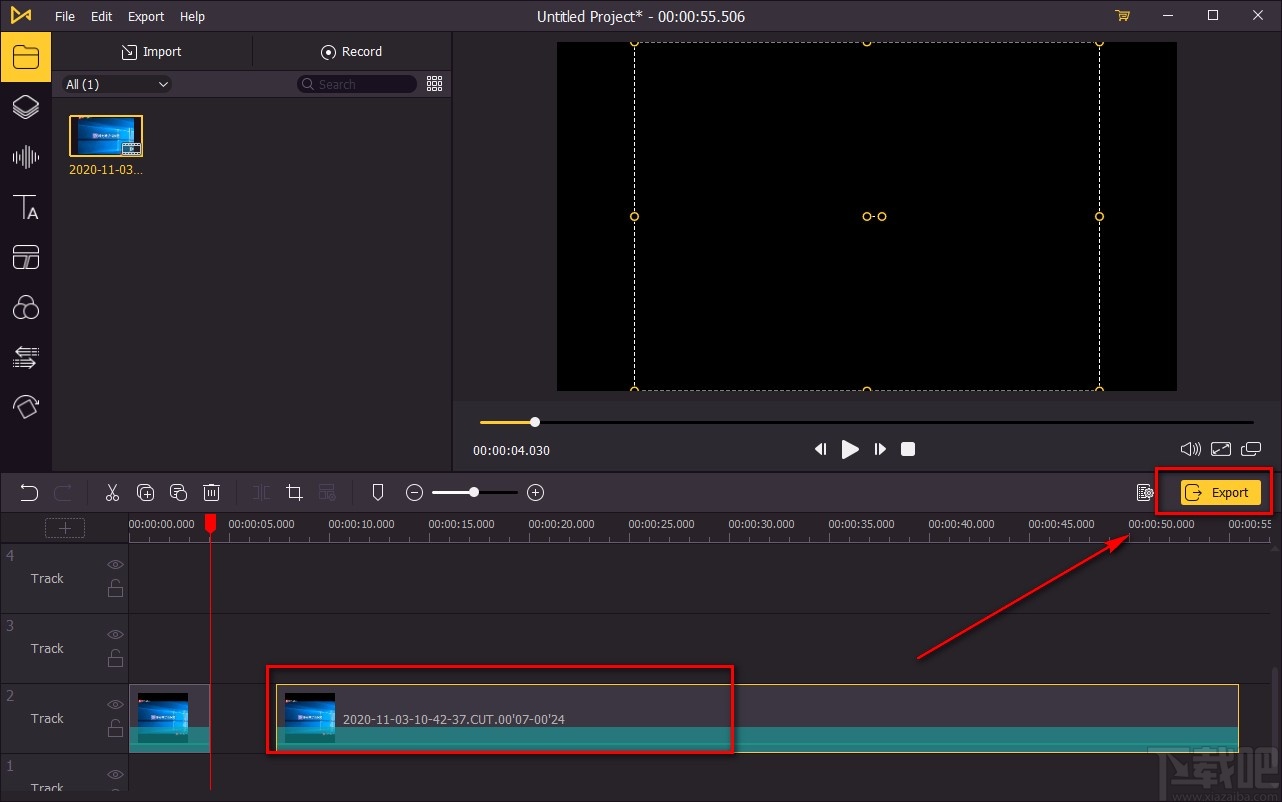Open the Audio panel in sidebar

[x=25, y=157]
